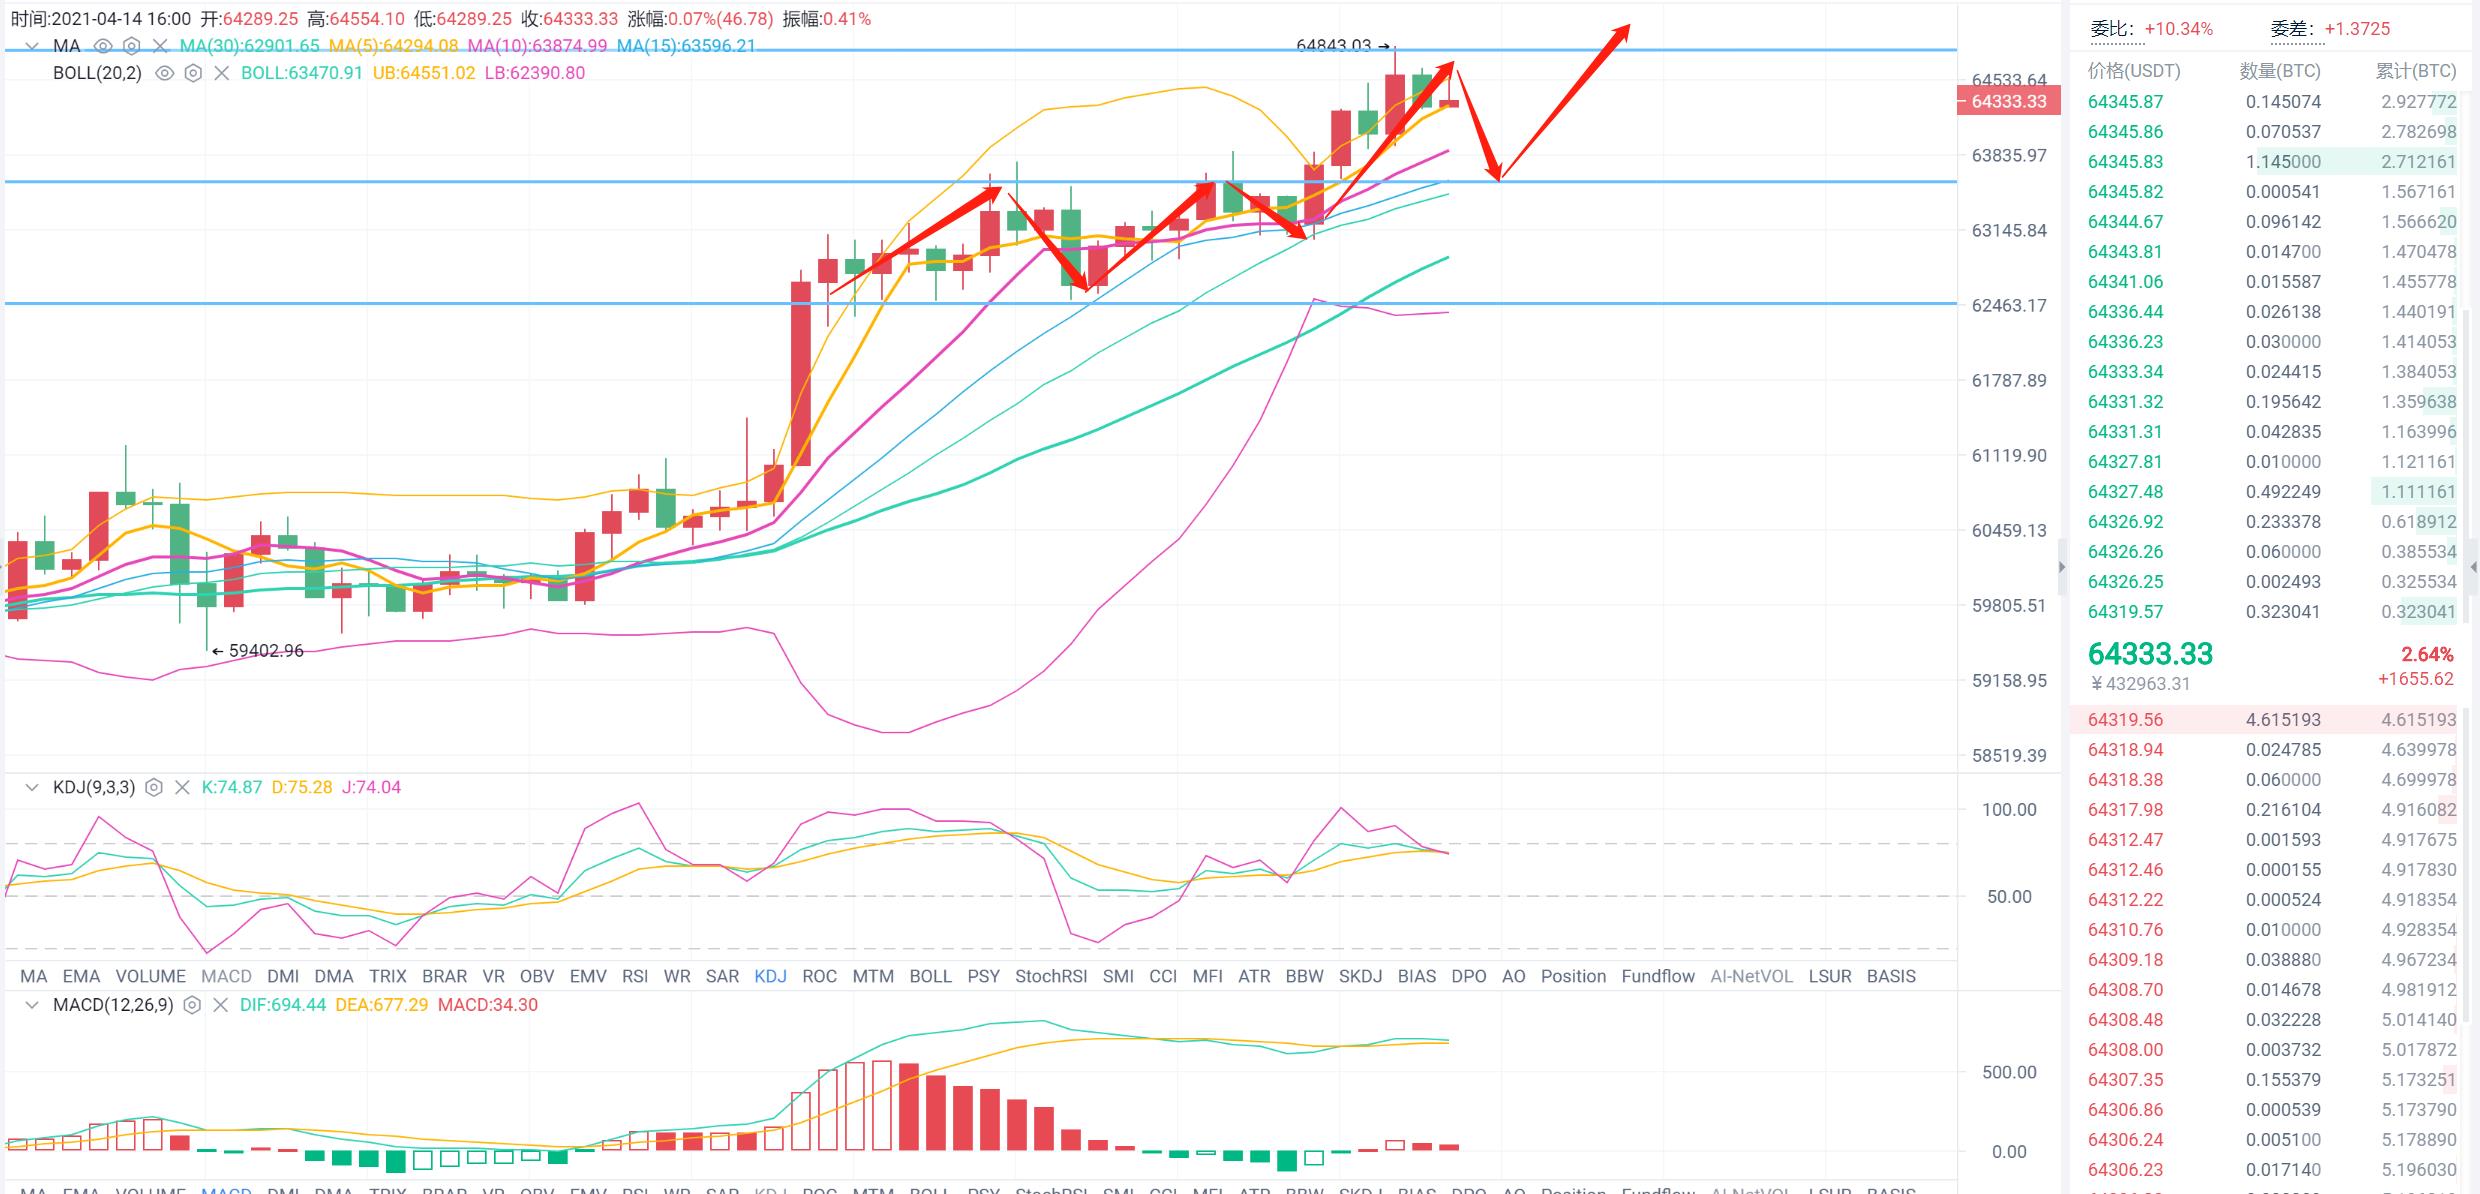Select BASIS tab below the KDJ chart

click(1891, 976)
